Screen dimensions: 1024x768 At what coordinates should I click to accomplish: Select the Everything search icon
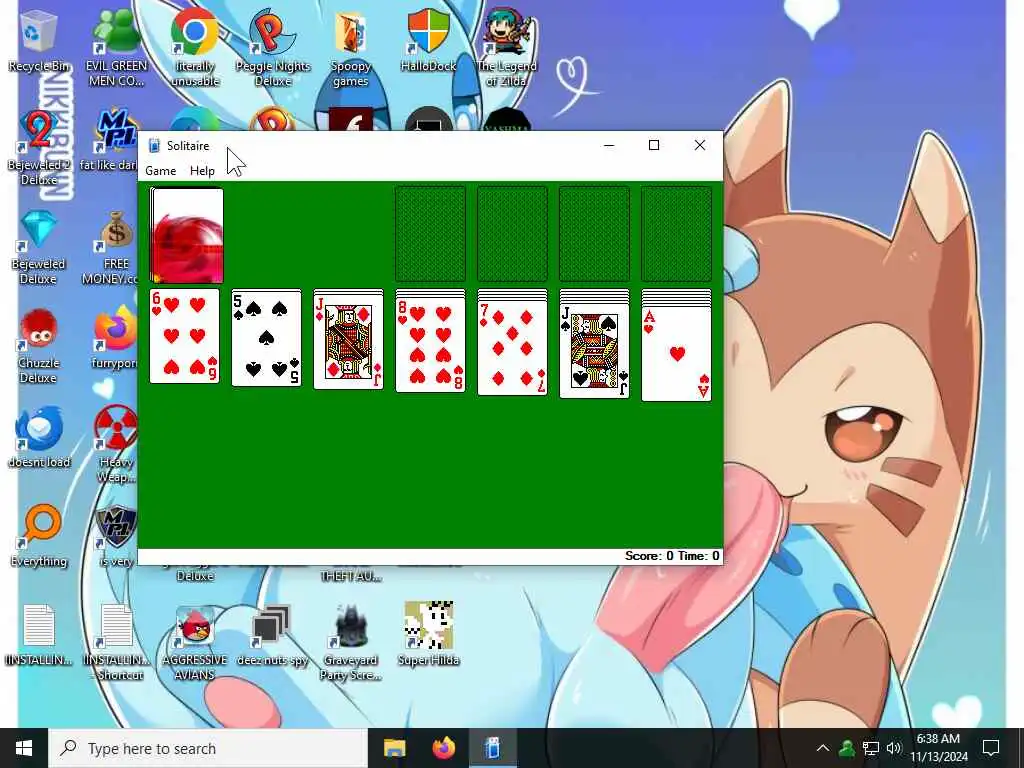coord(39,537)
